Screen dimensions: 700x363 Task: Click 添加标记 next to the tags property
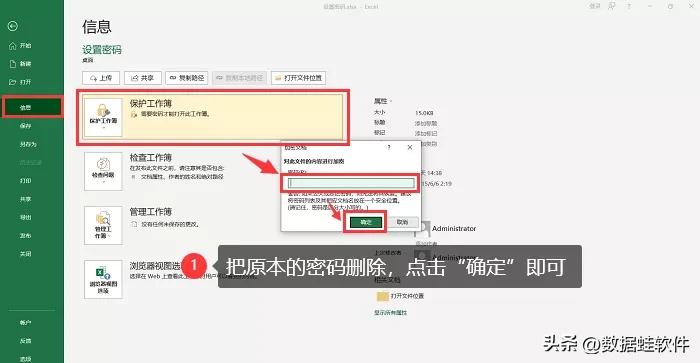426,134
